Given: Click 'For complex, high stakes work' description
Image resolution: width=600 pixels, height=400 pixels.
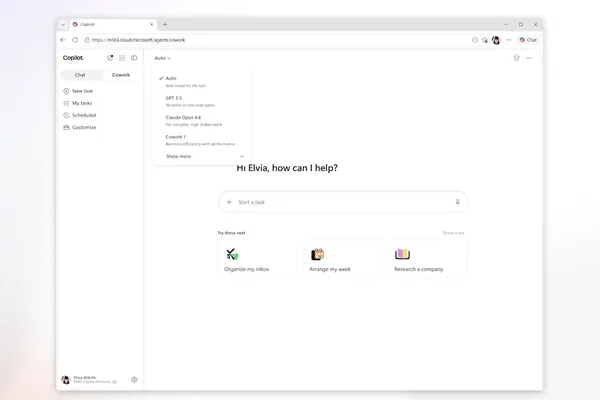Looking at the screenshot, I should [194, 124].
